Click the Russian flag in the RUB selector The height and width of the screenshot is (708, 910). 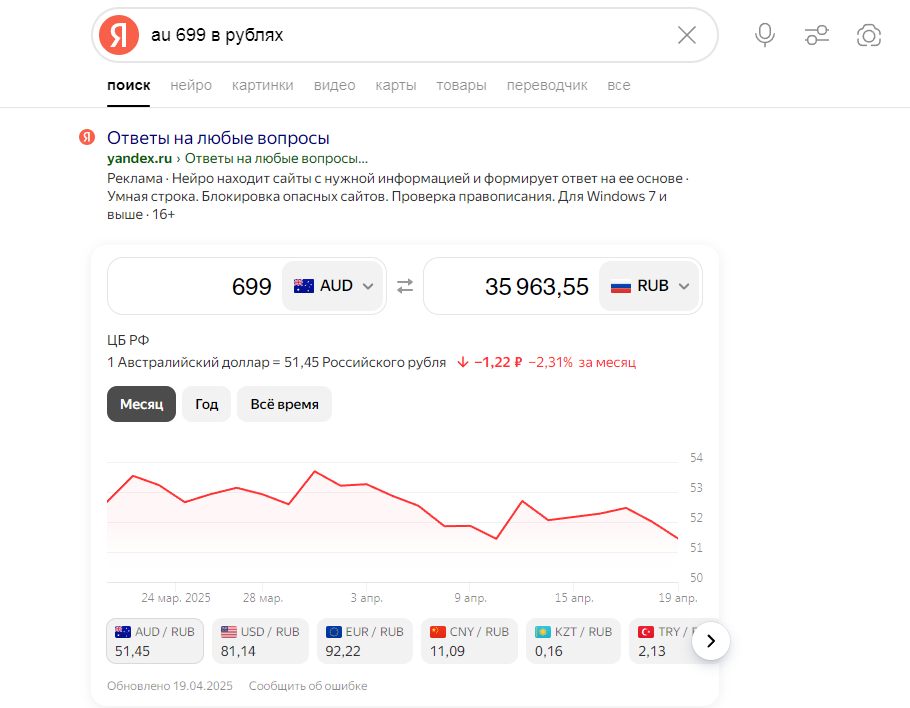pyautogui.click(x=620, y=286)
